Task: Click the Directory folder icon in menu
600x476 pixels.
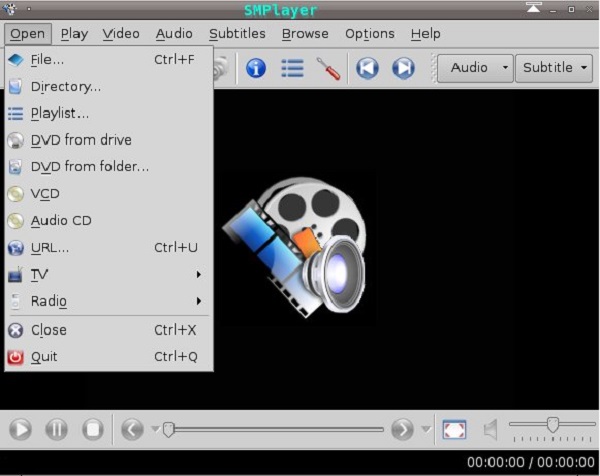Action: click(15, 86)
